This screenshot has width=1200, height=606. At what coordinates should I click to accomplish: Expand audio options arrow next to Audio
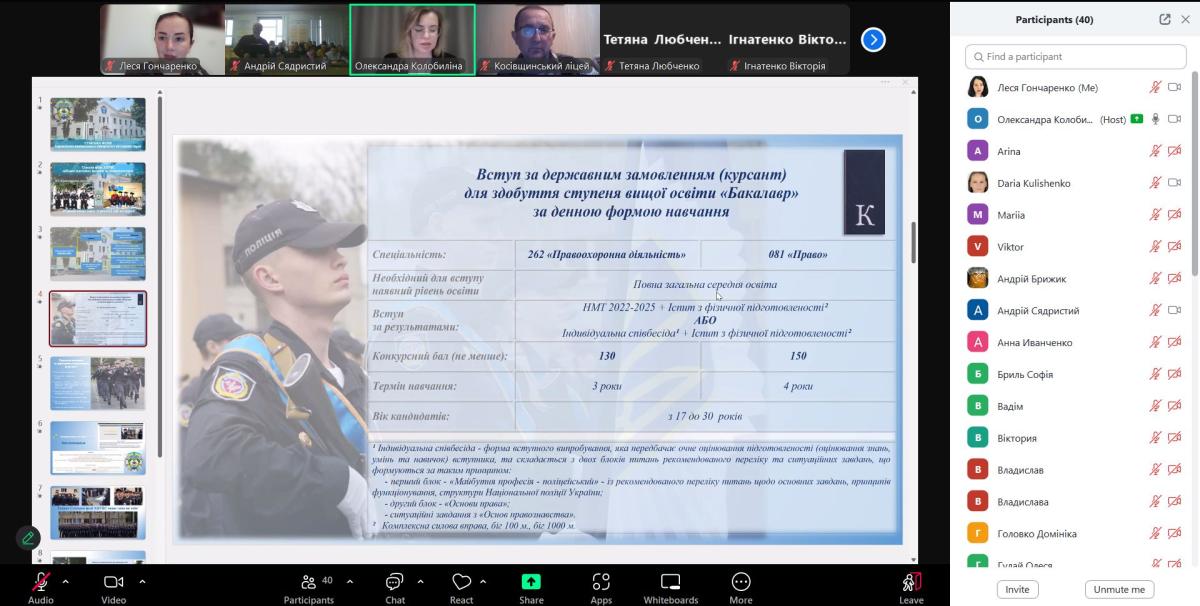66,581
